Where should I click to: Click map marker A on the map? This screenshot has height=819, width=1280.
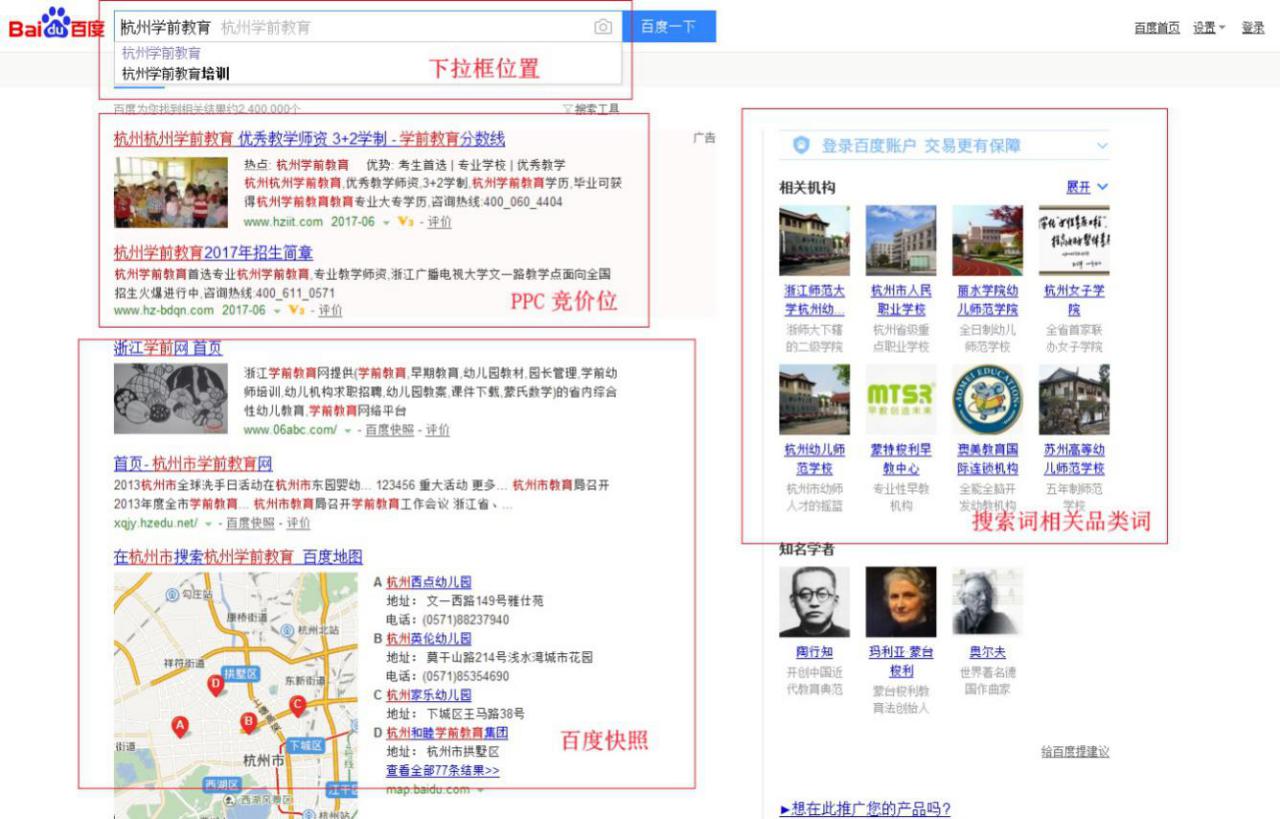pos(180,725)
